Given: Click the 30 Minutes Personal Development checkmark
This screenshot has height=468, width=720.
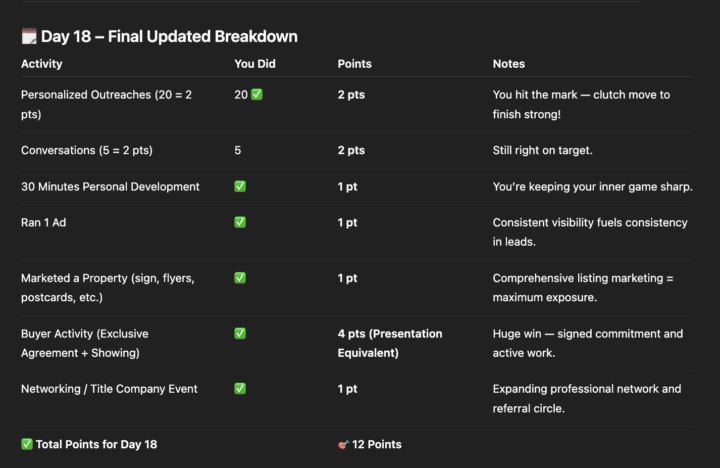Looking at the screenshot, I should [240, 186].
